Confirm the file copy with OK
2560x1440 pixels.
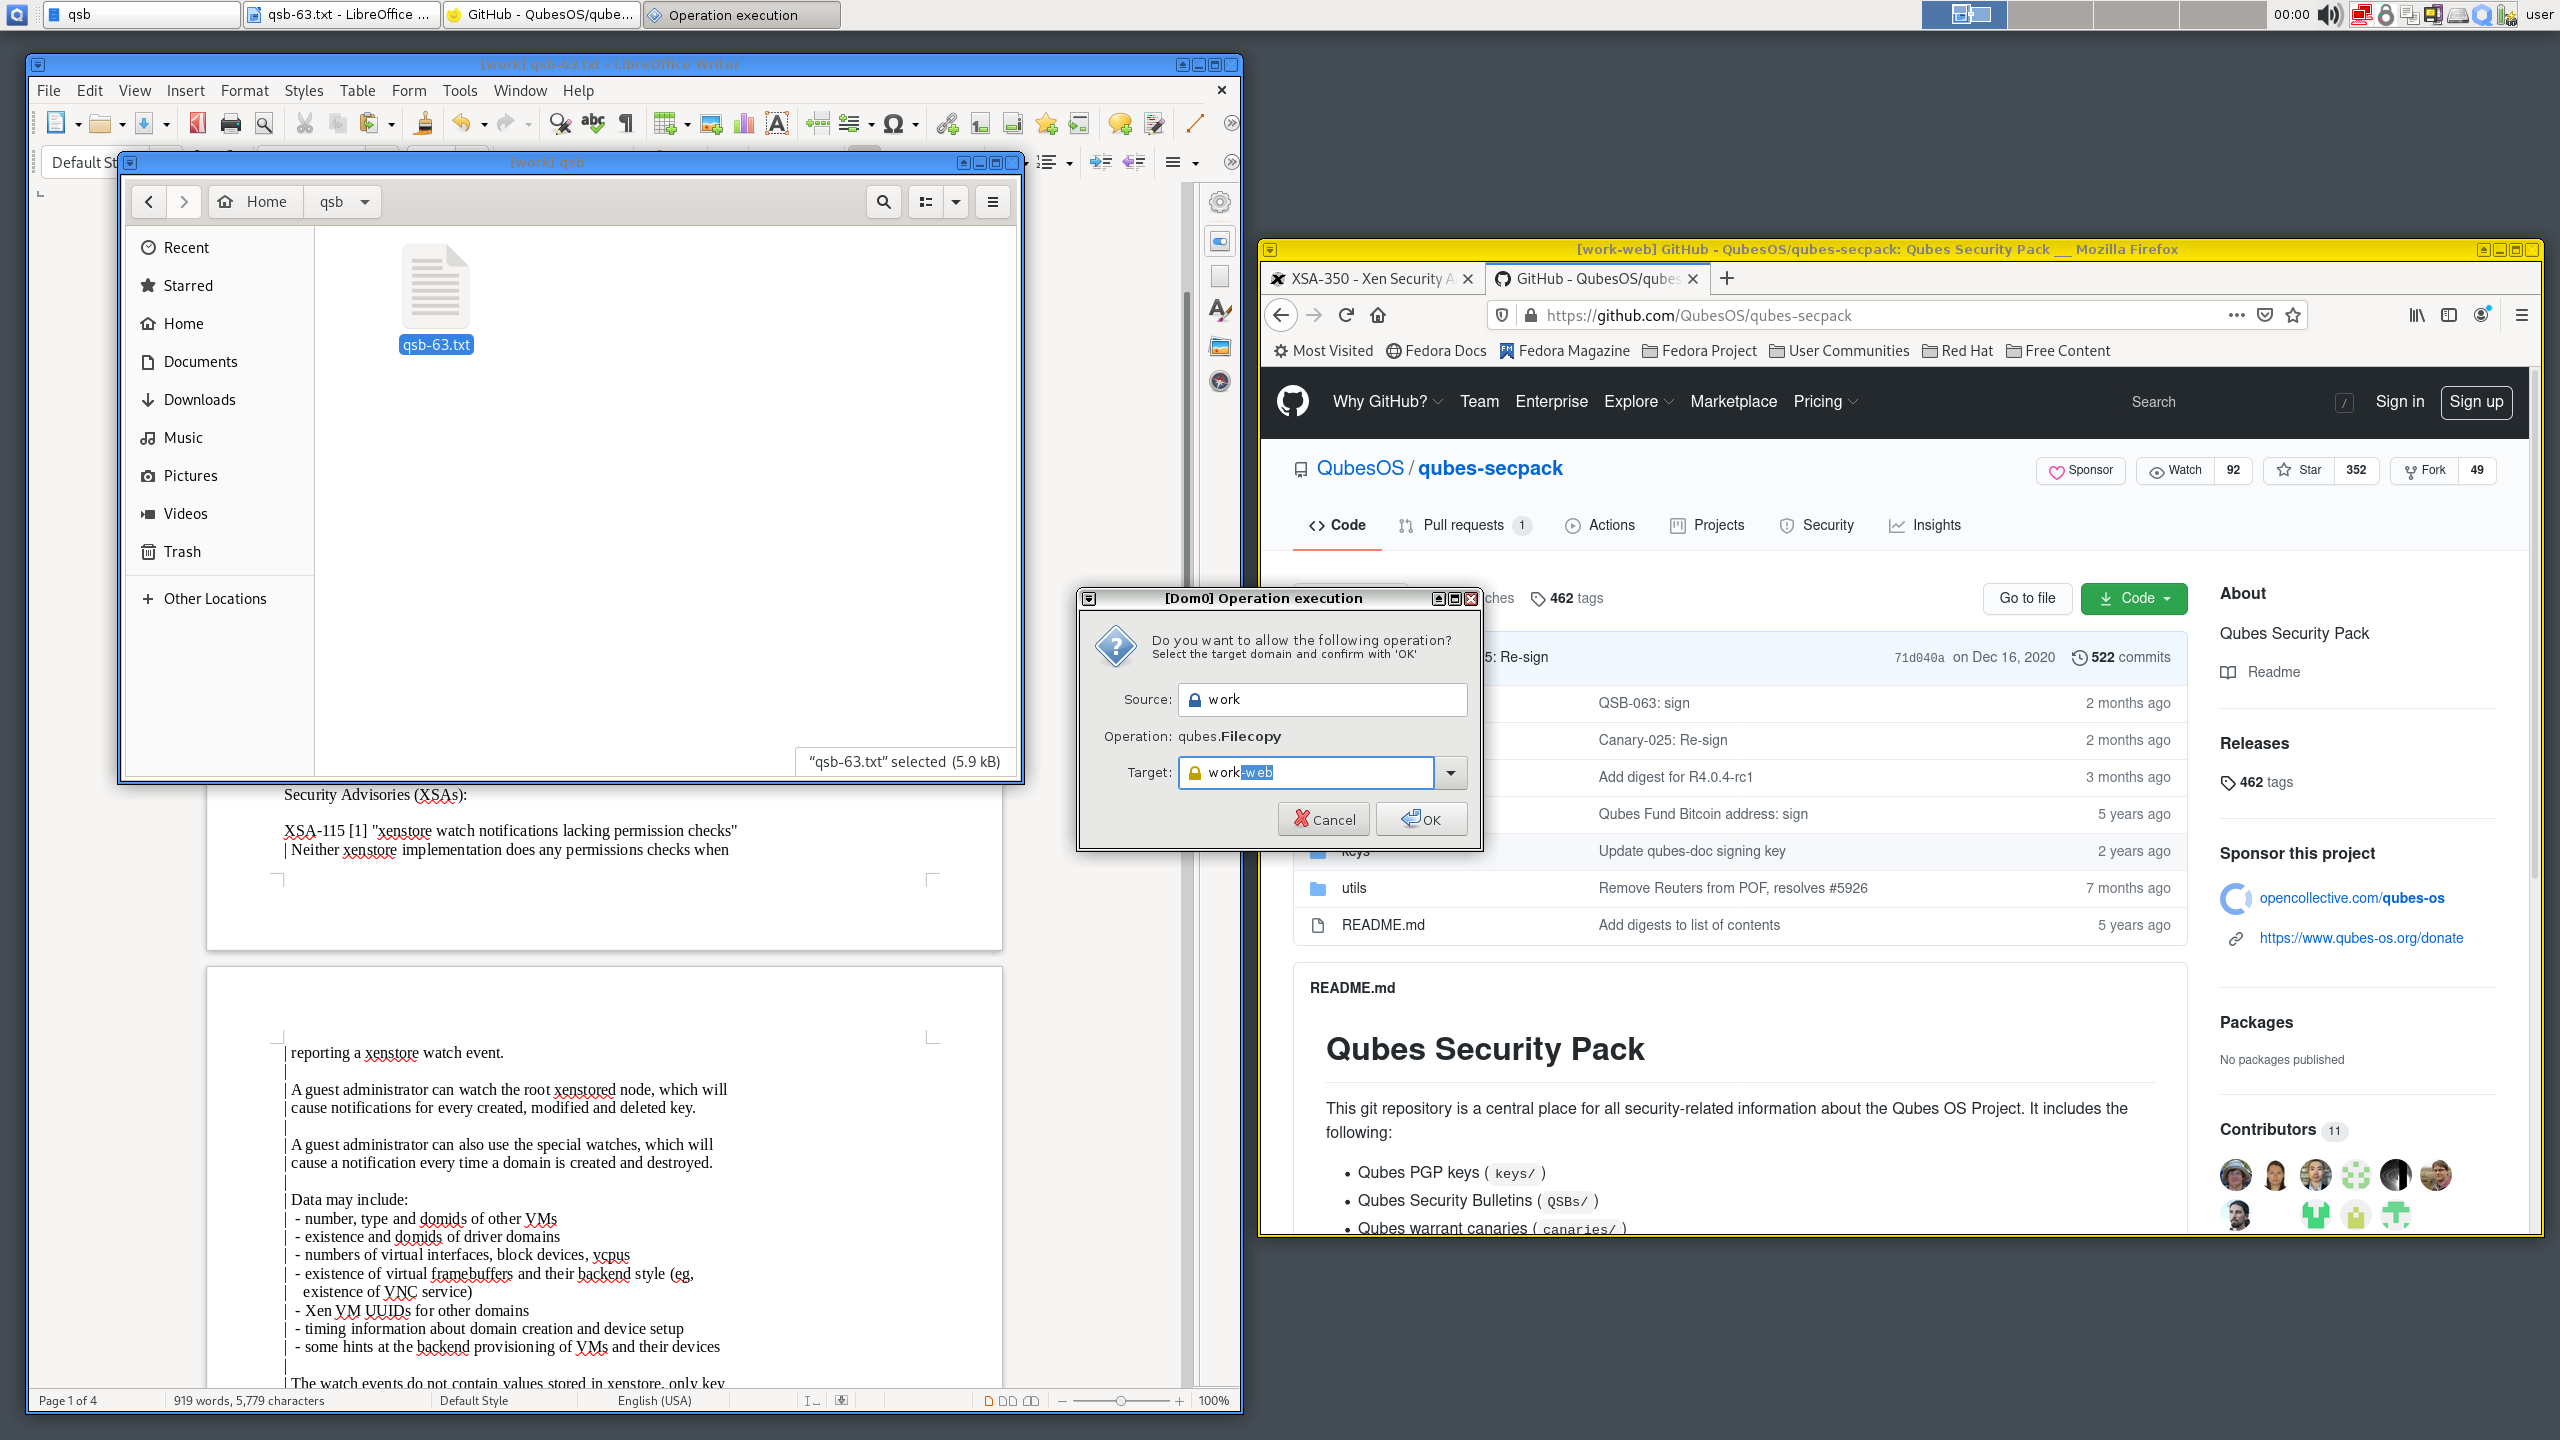1421,818
